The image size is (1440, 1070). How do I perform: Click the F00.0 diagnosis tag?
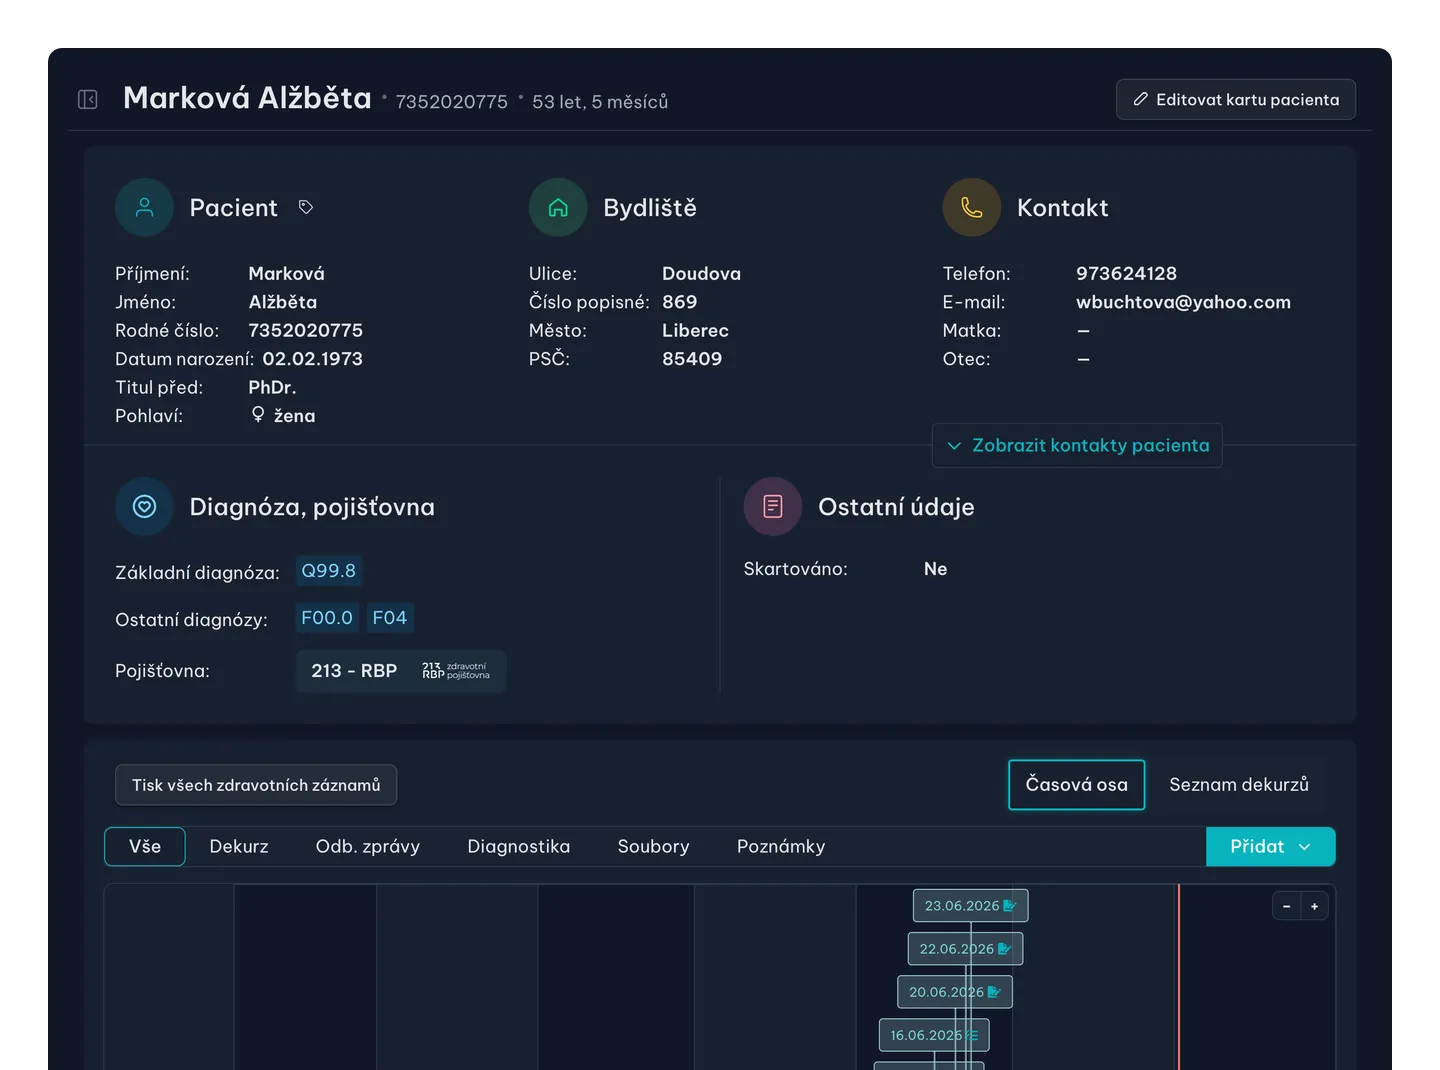click(327, 617)
